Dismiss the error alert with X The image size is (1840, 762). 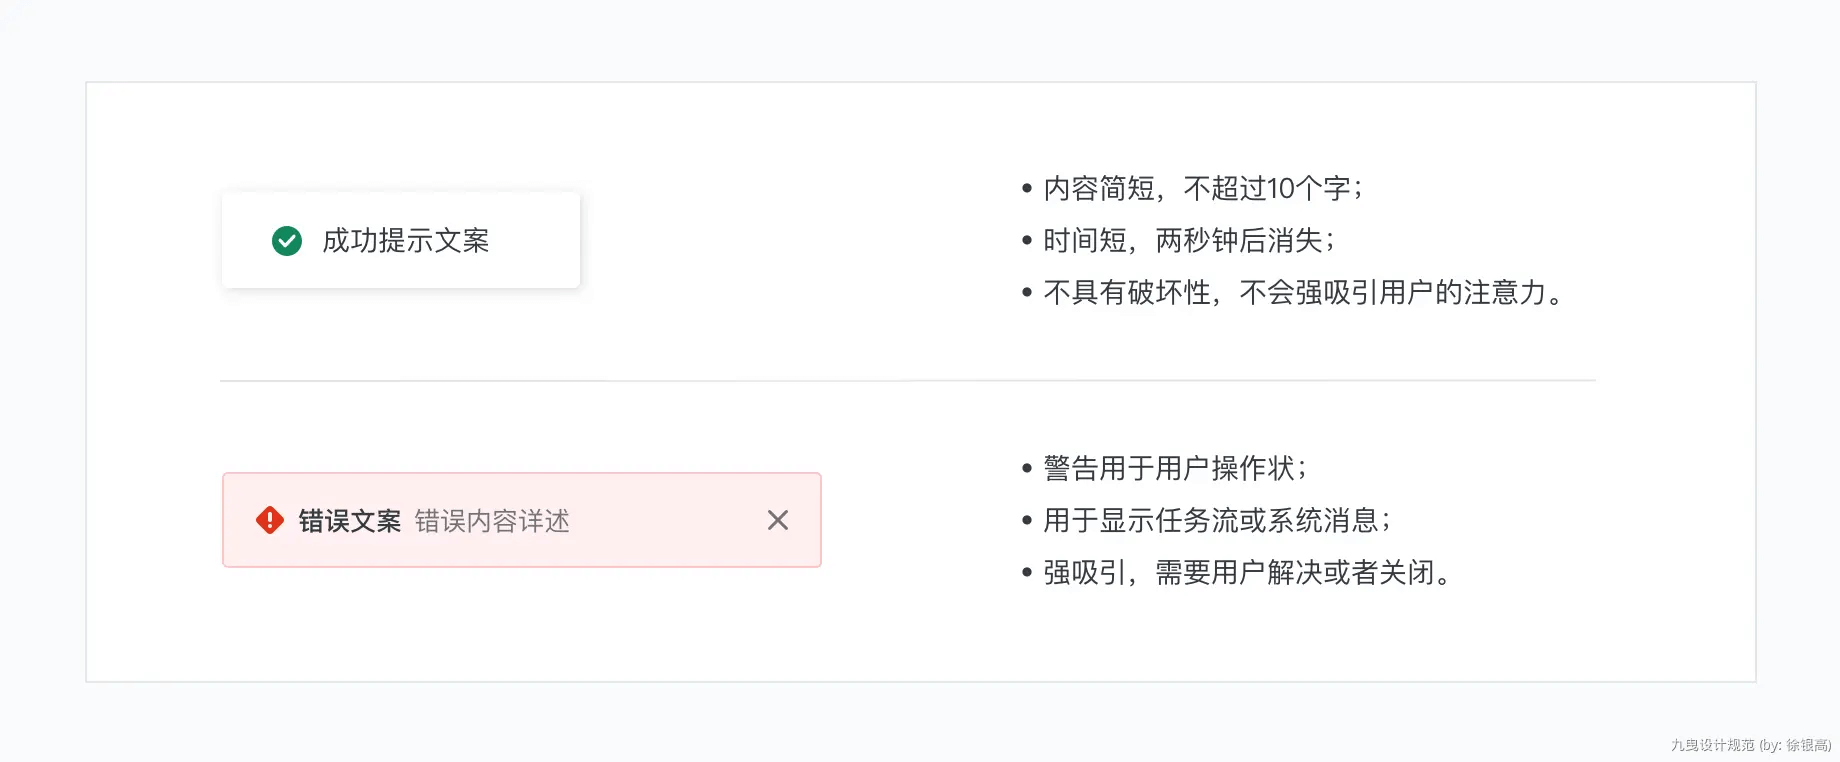tap(778, 520)
